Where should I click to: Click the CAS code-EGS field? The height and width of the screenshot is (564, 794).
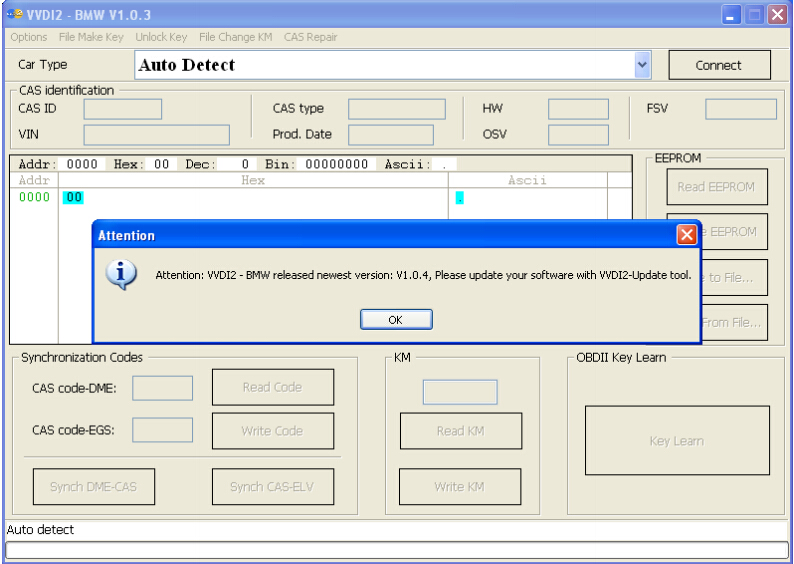click(163, 430)
